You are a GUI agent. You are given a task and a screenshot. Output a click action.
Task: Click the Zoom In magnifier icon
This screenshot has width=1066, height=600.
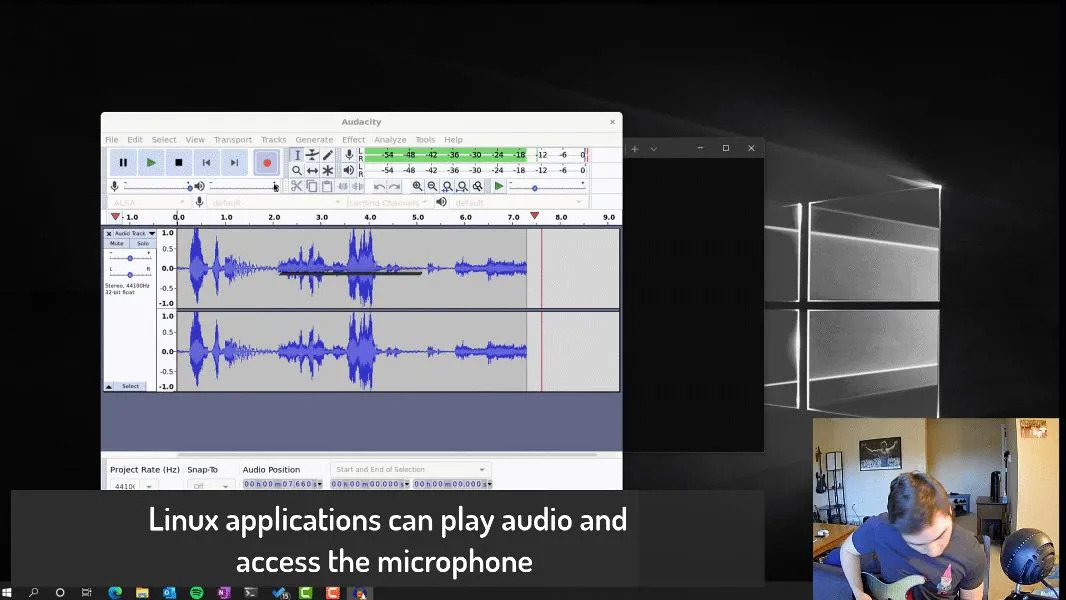417,186
